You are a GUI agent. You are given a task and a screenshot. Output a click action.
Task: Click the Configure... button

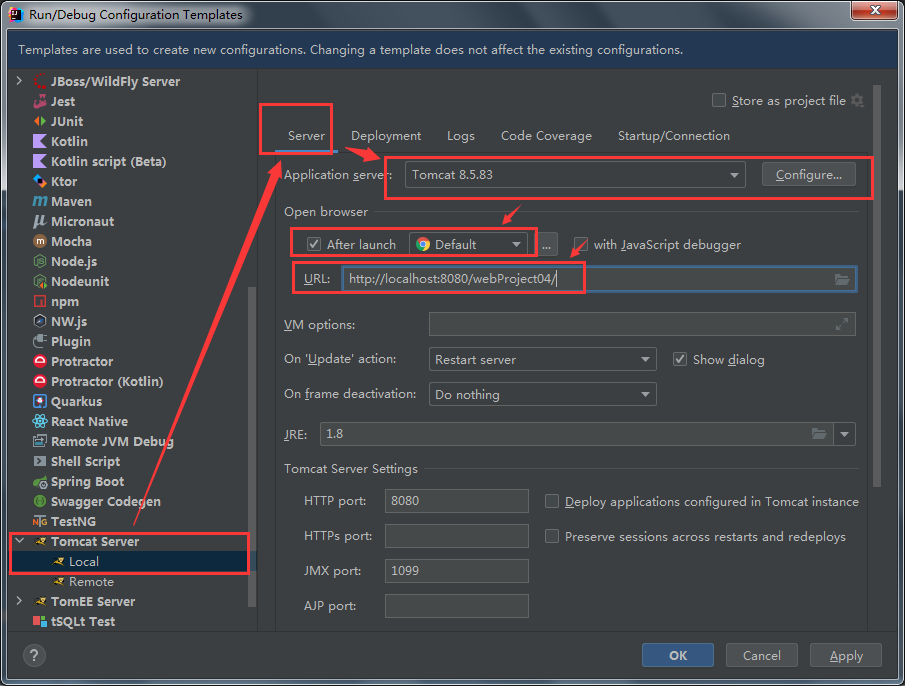[x=809, y=175]
